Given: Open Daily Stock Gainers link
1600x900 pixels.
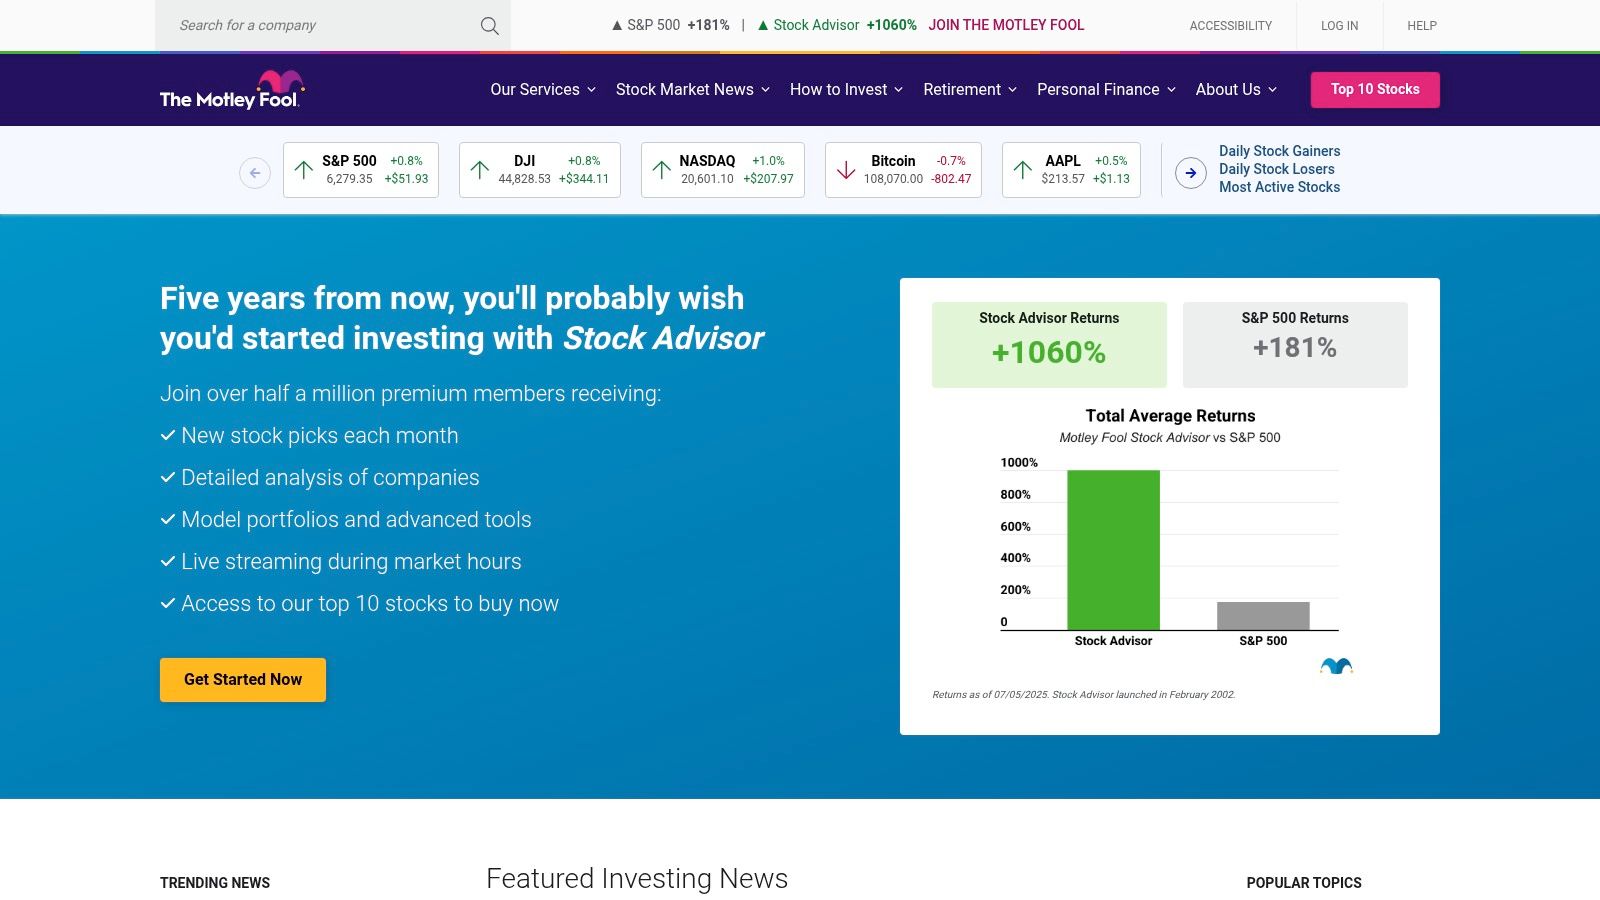Looking at the screenshot, I should click(1279, 151).
